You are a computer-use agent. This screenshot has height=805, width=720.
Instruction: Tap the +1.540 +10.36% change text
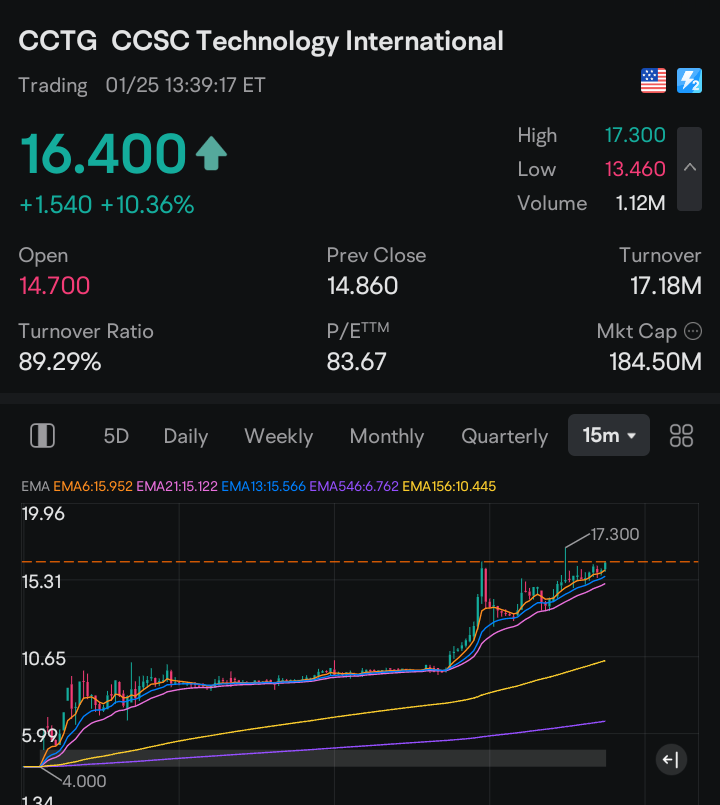[x=107, y=204]
